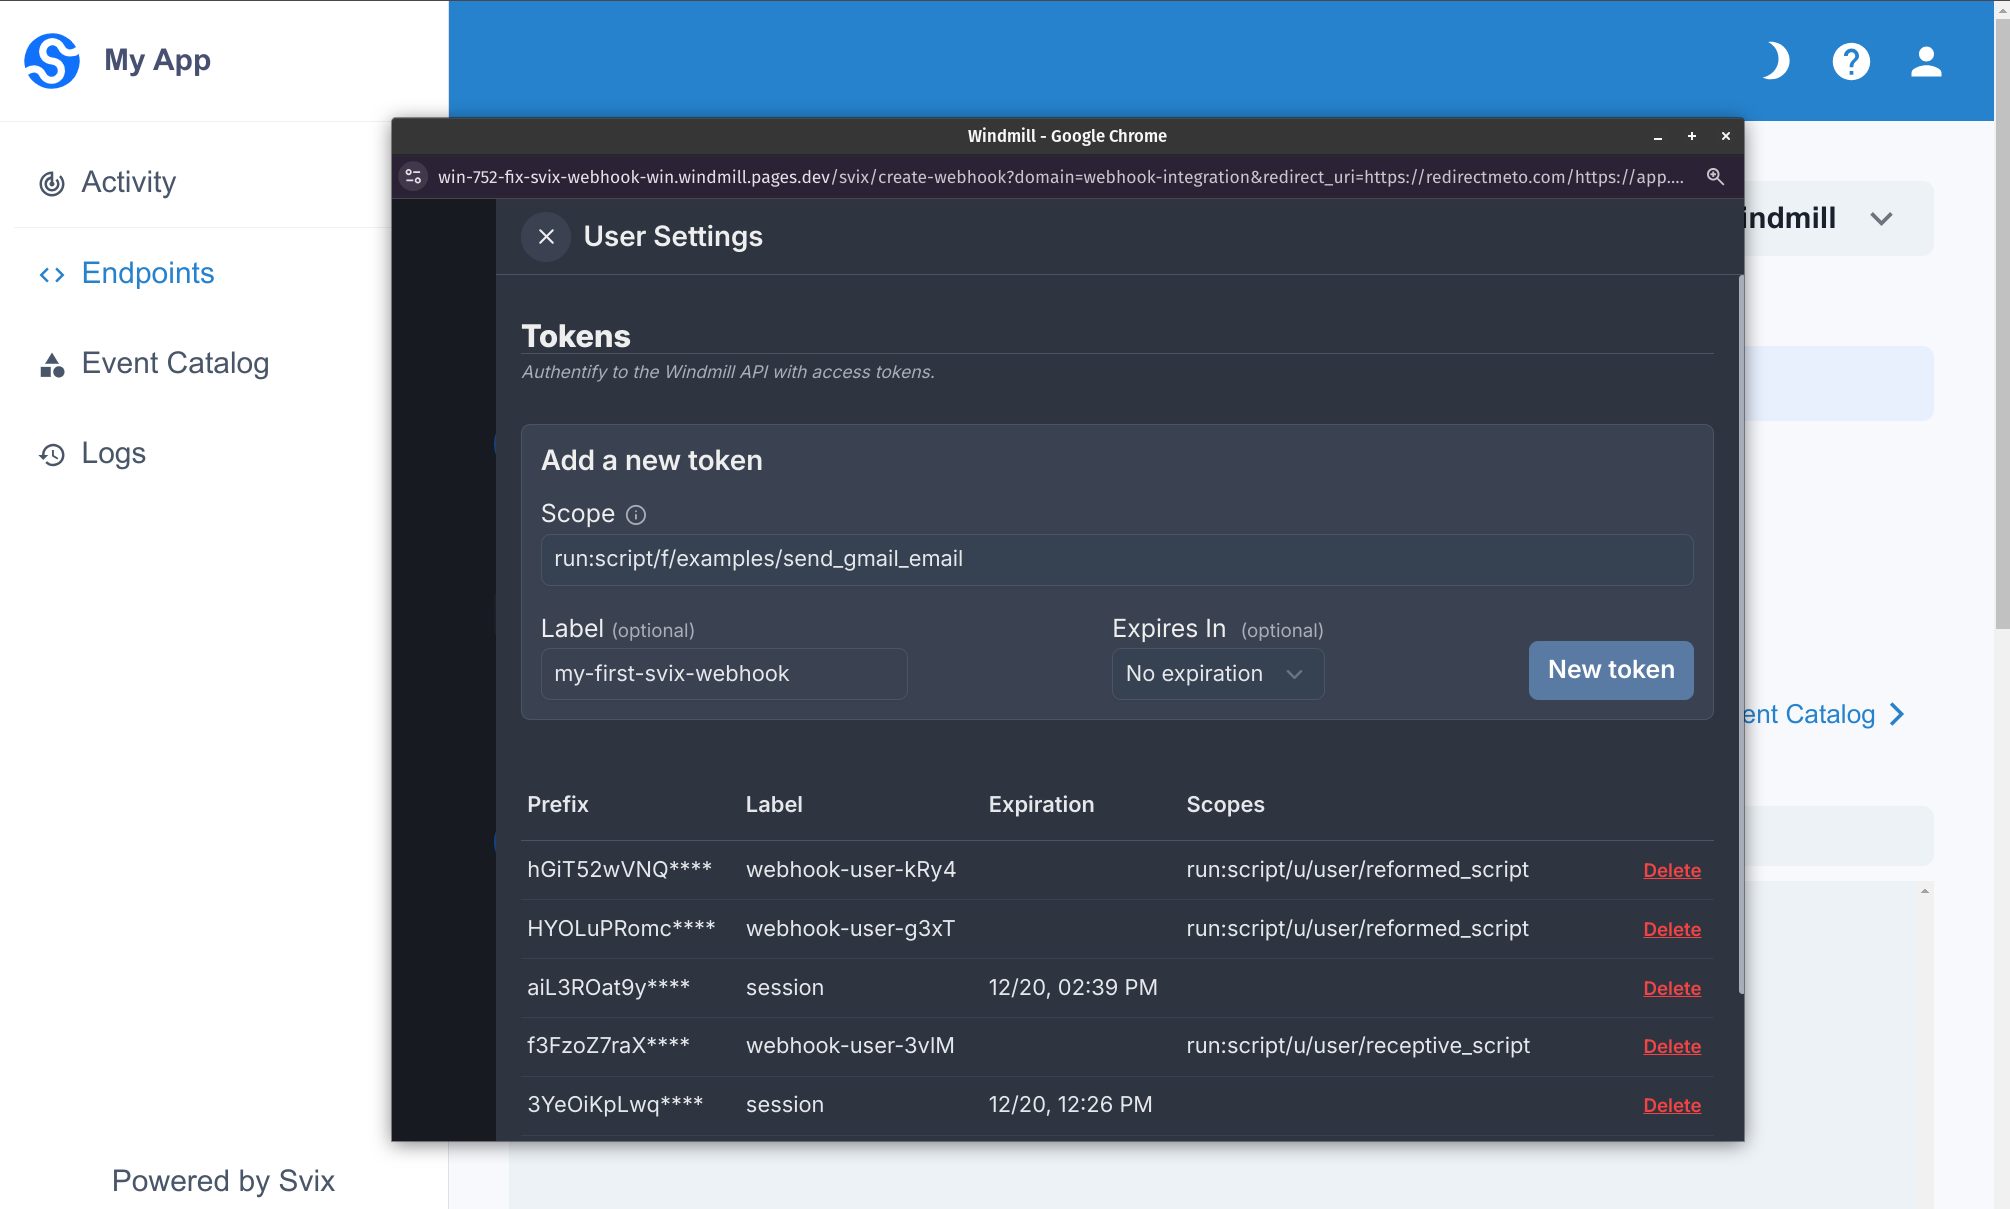Click the Event Catalog sidebar icon
The height and width of the screenshot is (1209, 2010).
[x=52, y=363]
